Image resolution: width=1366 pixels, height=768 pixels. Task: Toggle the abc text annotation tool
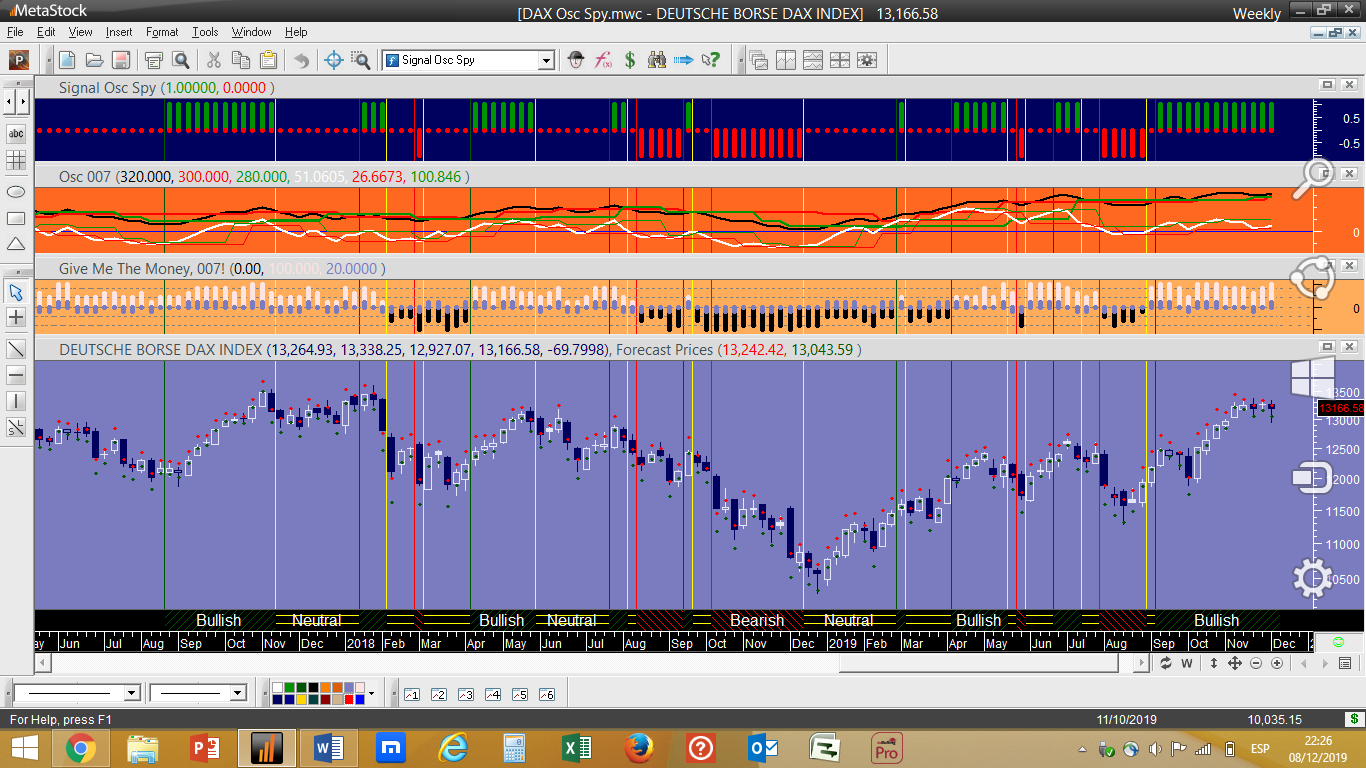(16, 133)
